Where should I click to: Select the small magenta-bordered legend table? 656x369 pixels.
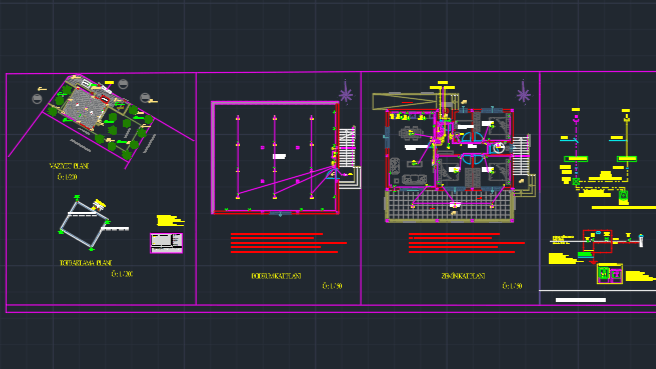(x=167, y=243)
